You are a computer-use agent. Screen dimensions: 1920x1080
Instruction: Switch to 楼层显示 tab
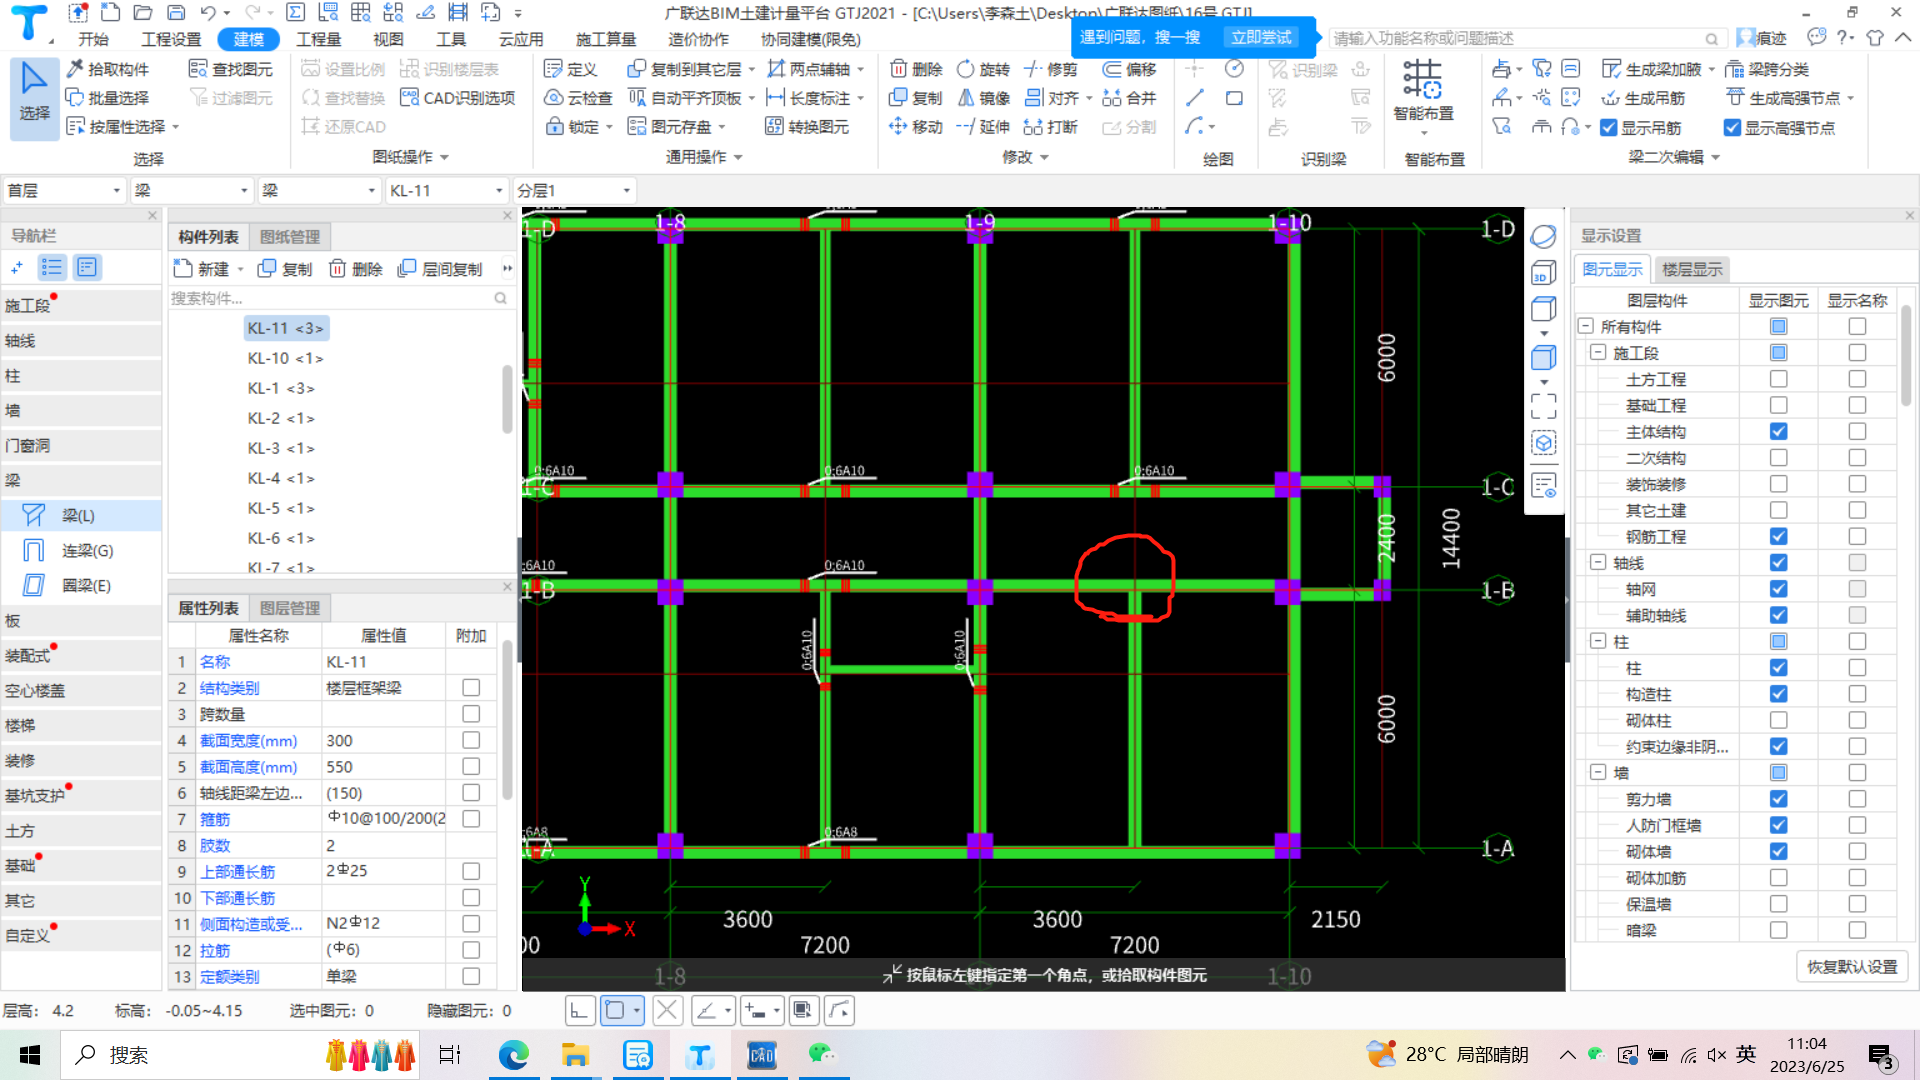[1692, 269]
